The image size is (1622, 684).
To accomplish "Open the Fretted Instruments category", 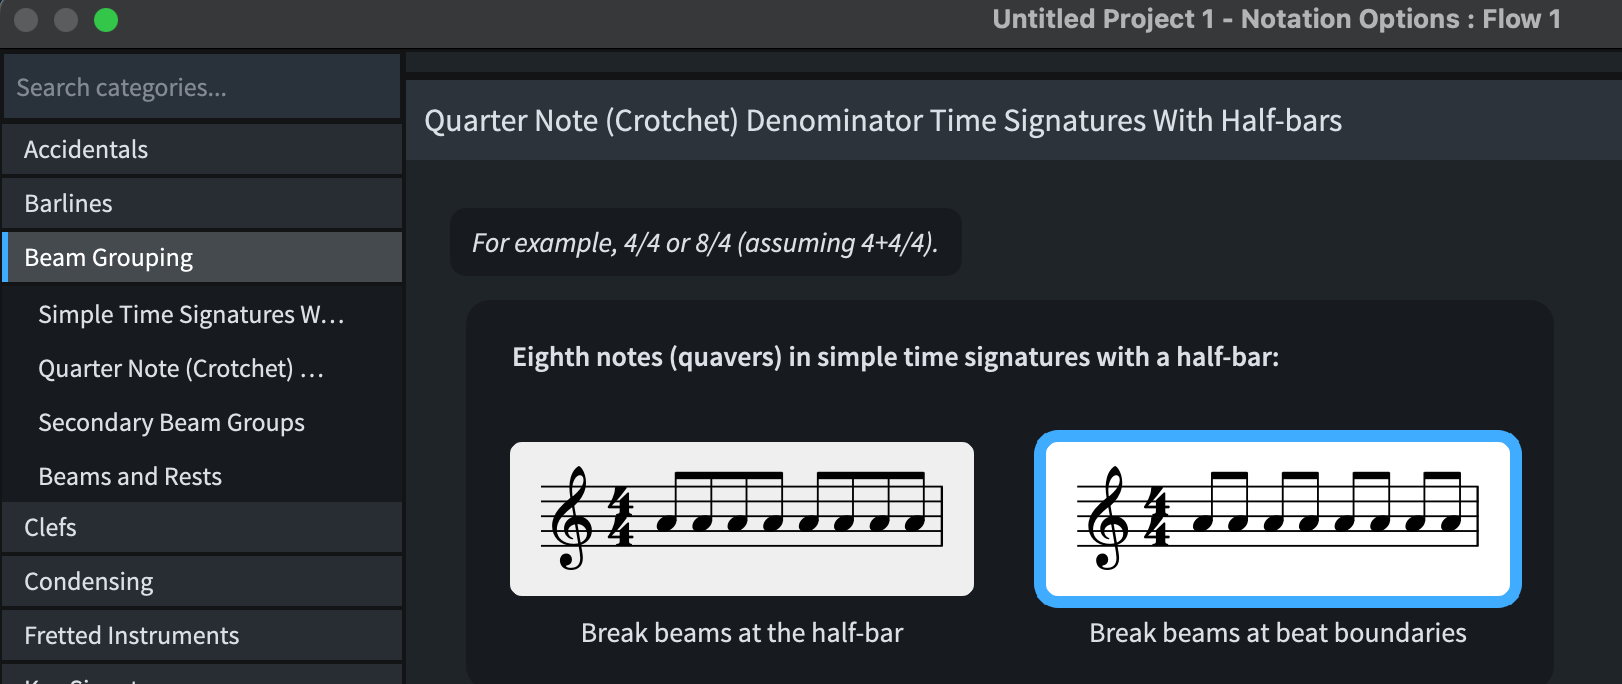I will coord(200,636).
